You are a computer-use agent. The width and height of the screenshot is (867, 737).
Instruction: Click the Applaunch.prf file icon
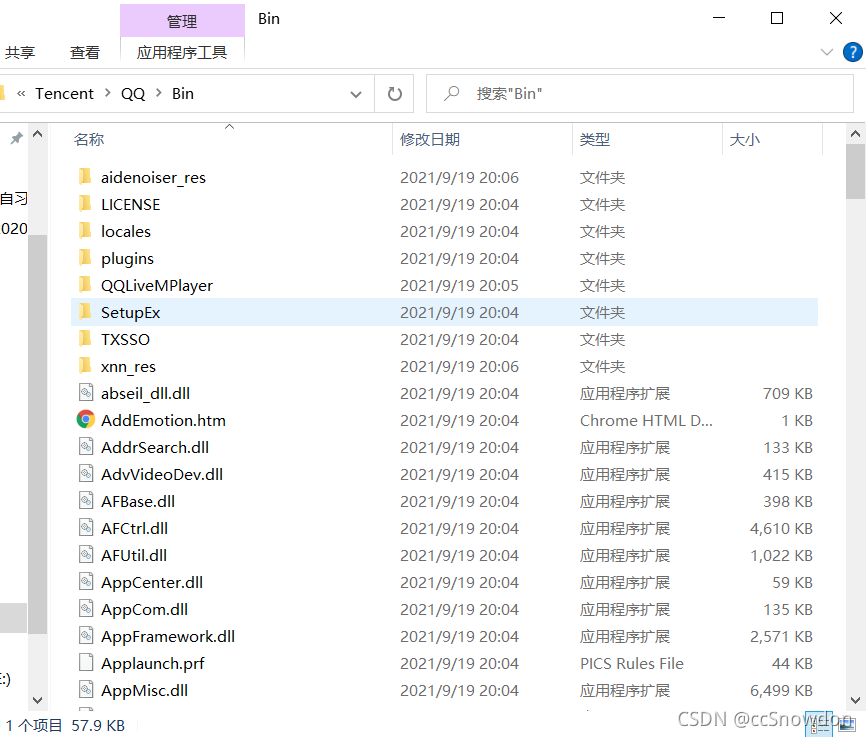click(86, 662)
